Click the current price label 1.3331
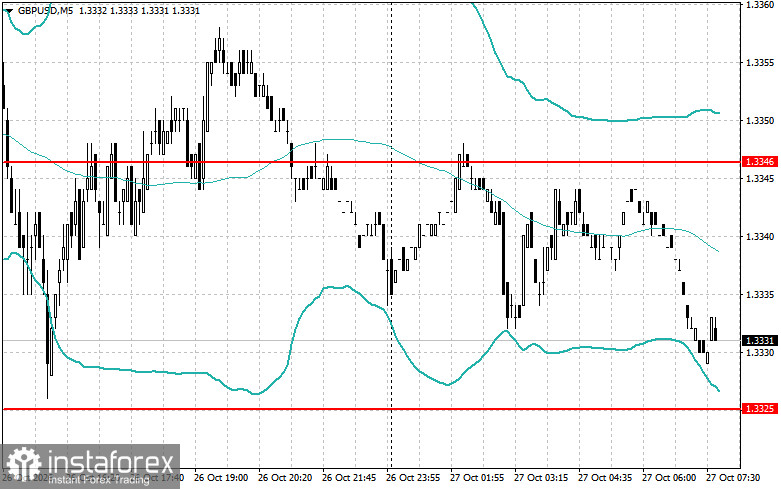Image resolution: width=781 pixels, height=489 pixels. [759, 341]
